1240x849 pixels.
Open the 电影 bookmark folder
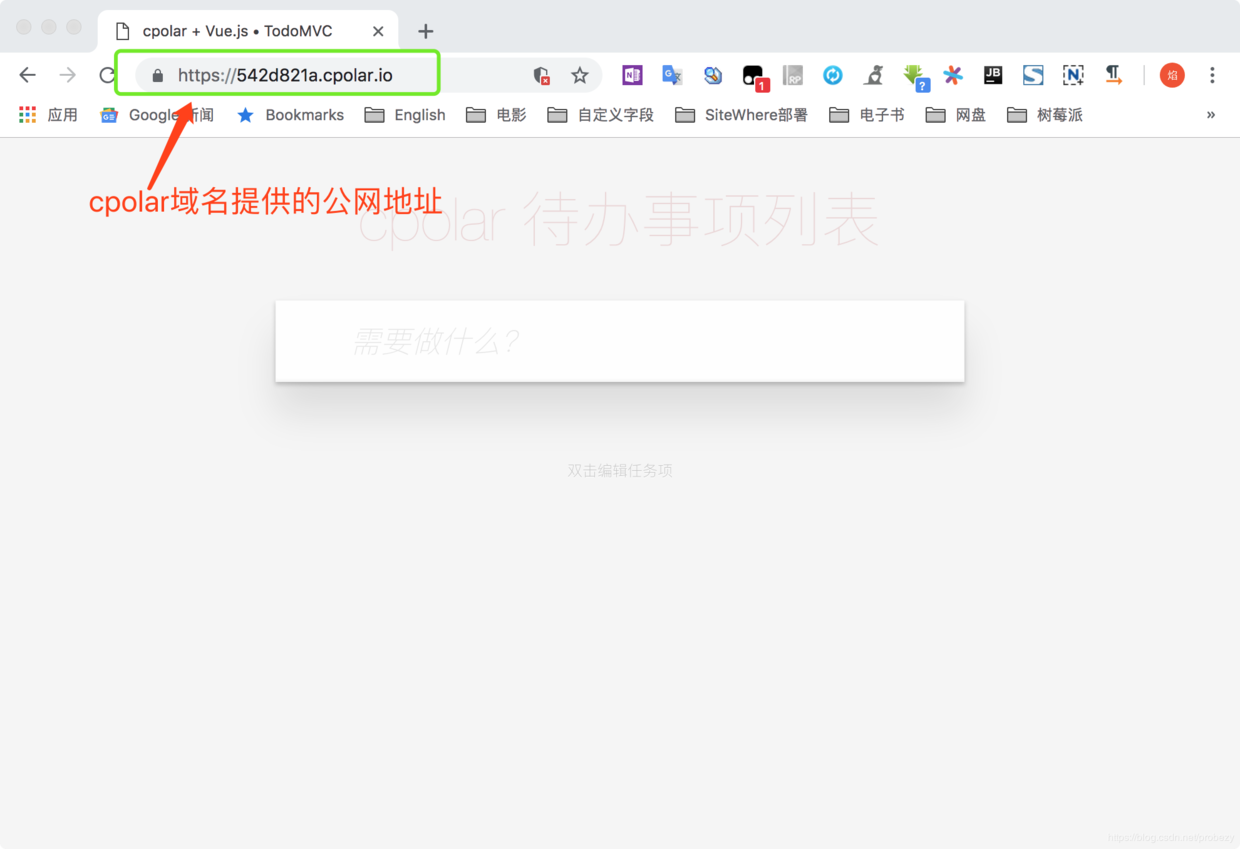click(x=496, y=115)
